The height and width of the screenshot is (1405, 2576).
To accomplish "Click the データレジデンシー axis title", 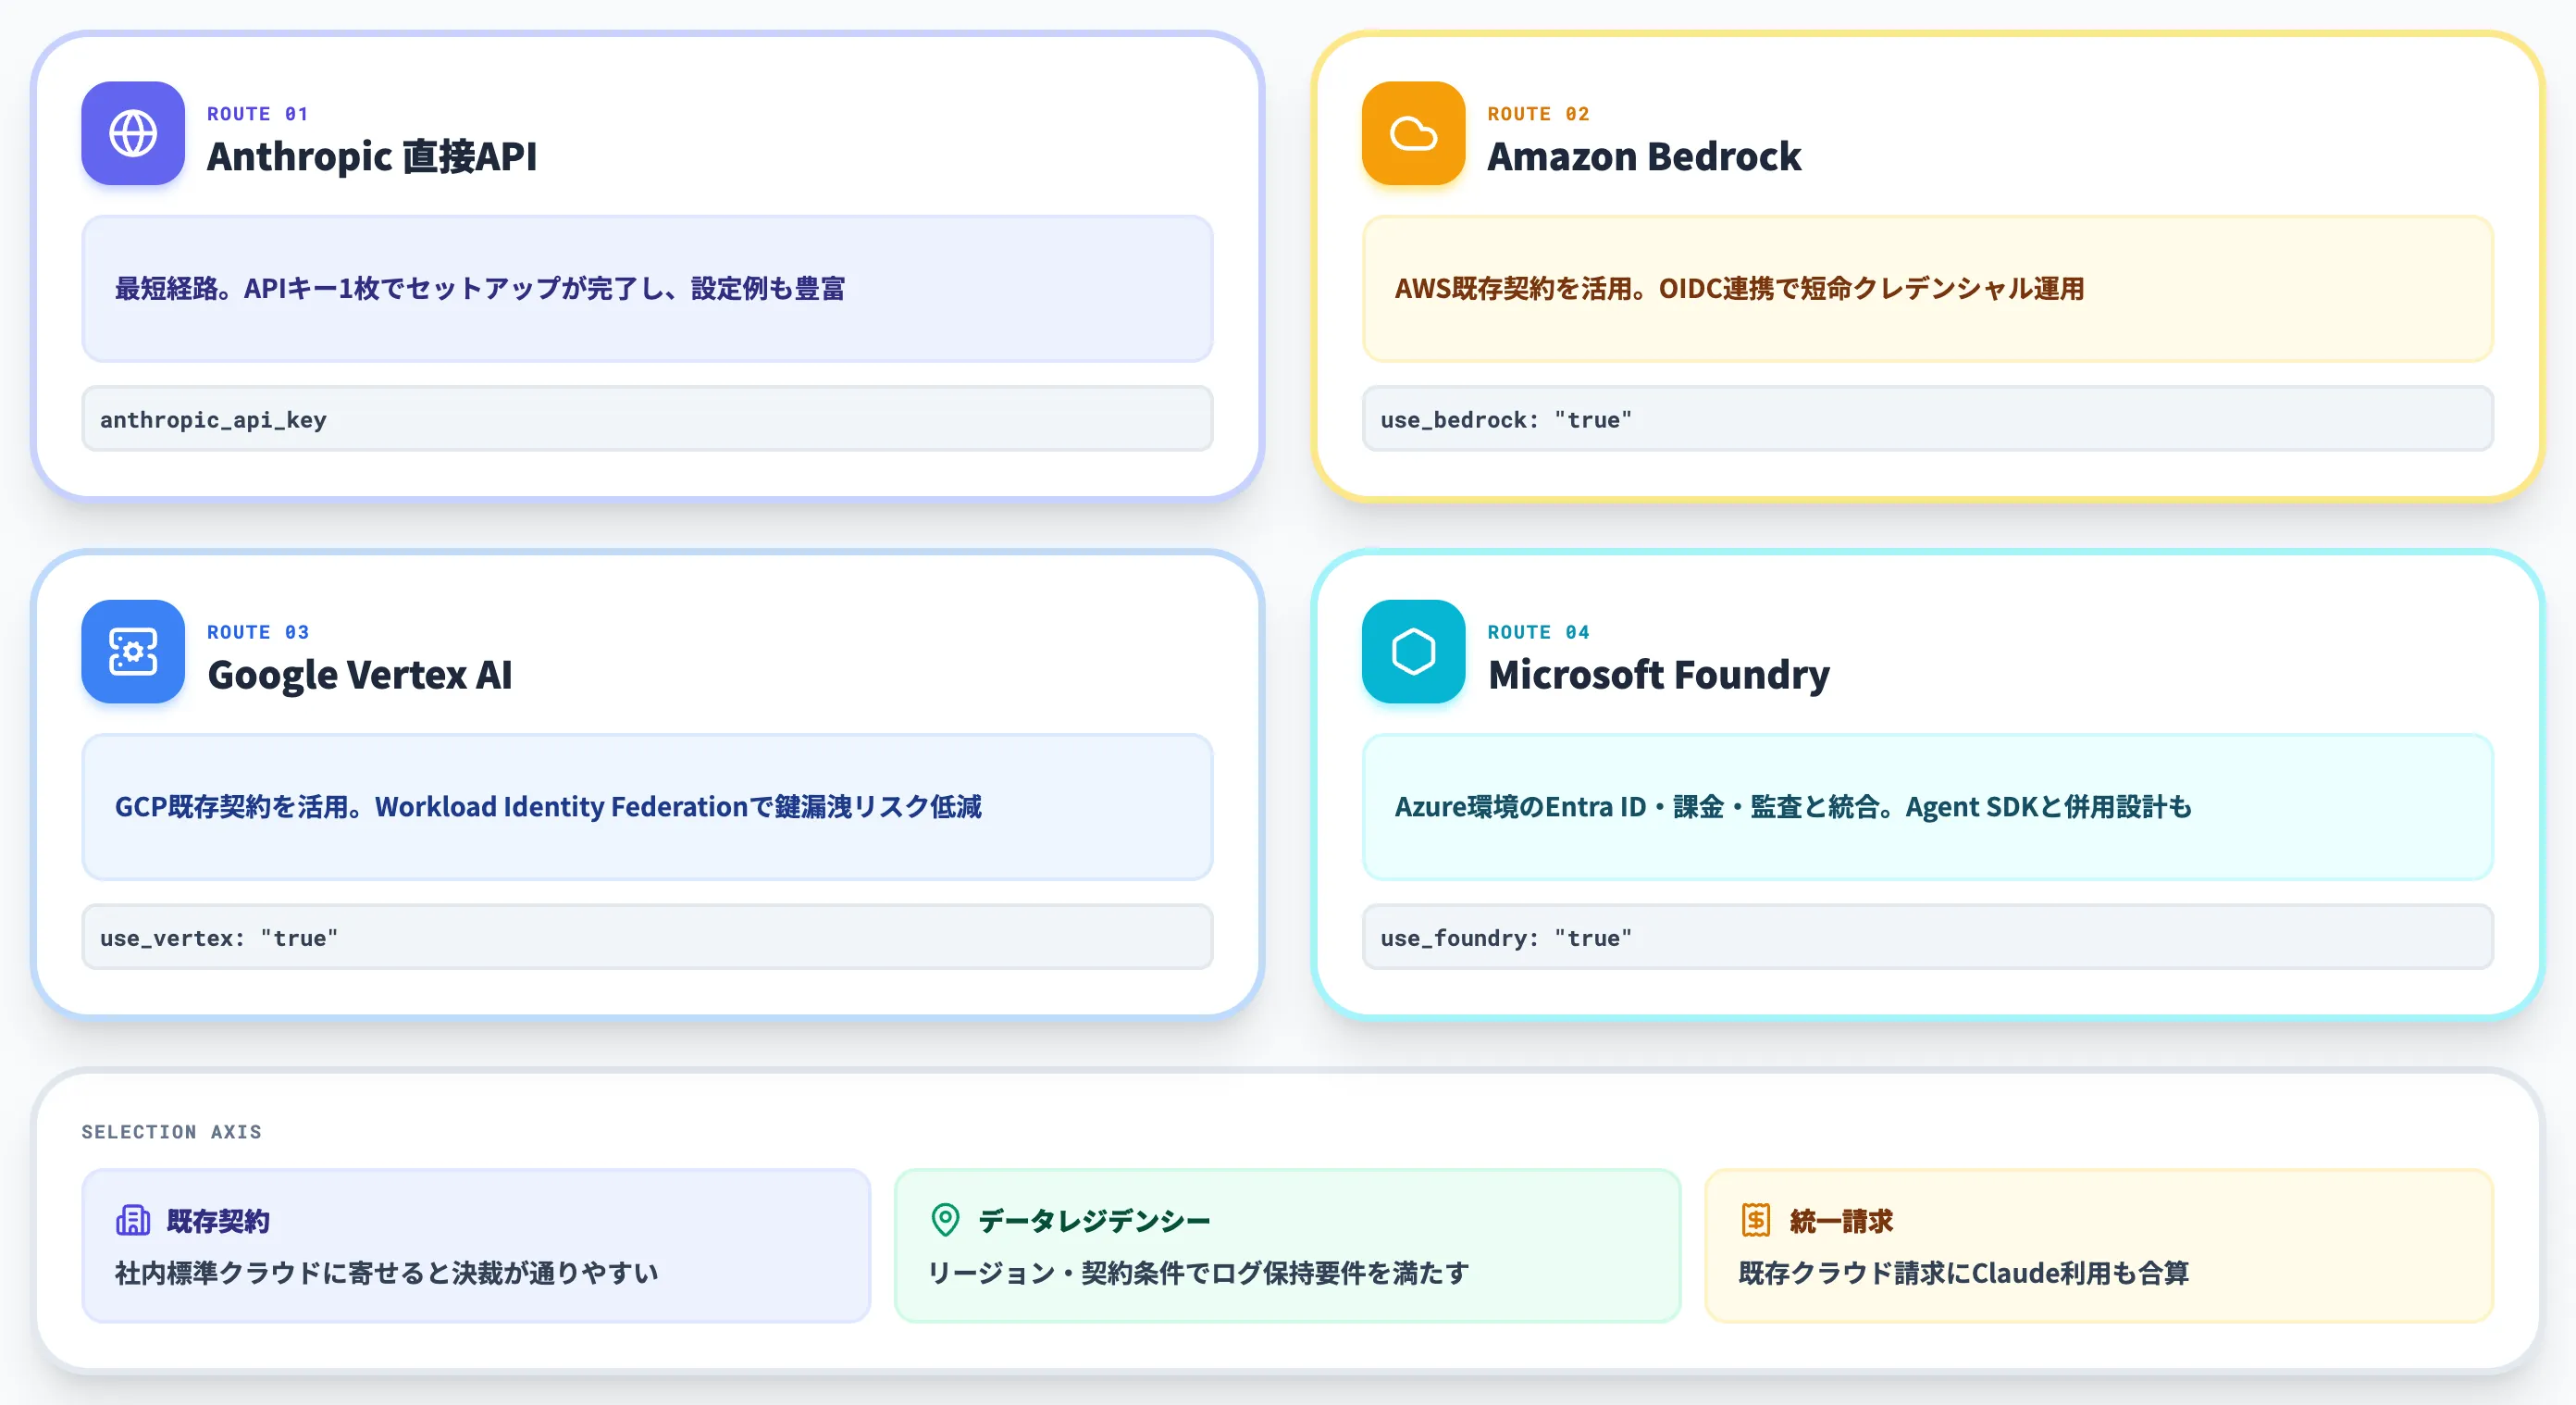I will point(1094,1221).
